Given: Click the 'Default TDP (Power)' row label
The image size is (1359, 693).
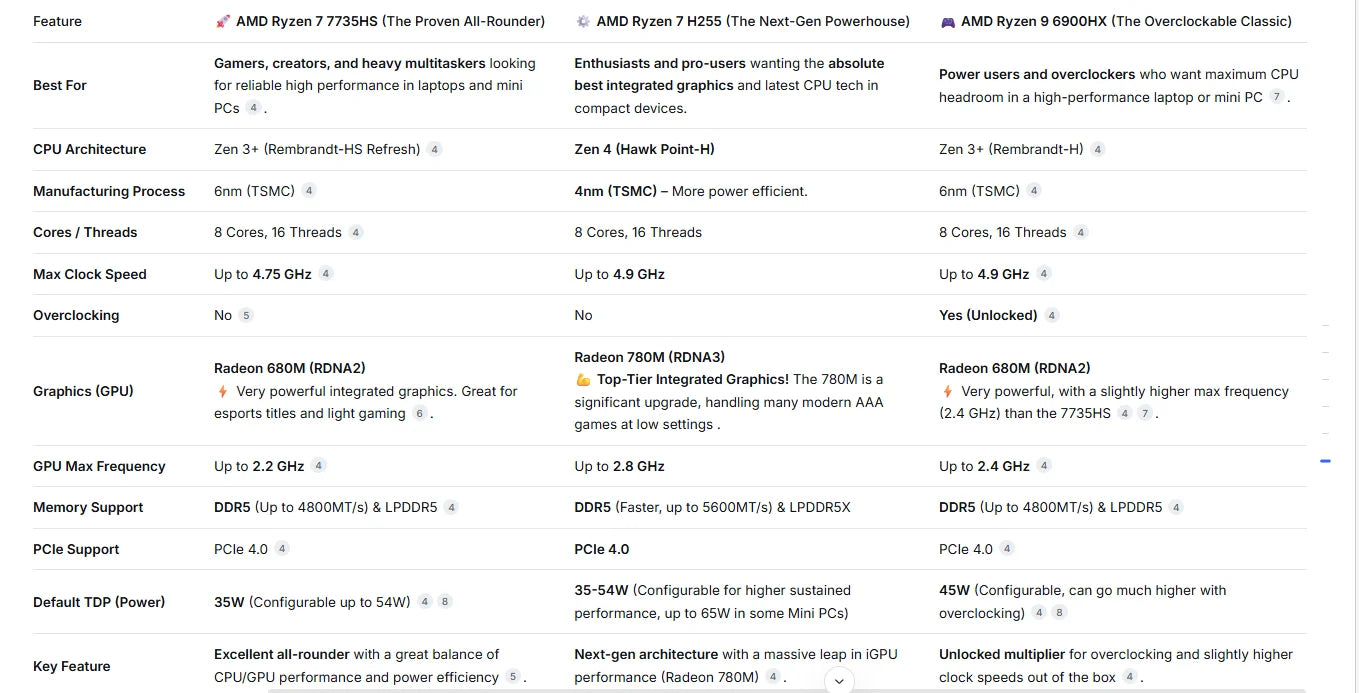Looking at the screenshot, I should pyautogui.click(x=99, y=602).
